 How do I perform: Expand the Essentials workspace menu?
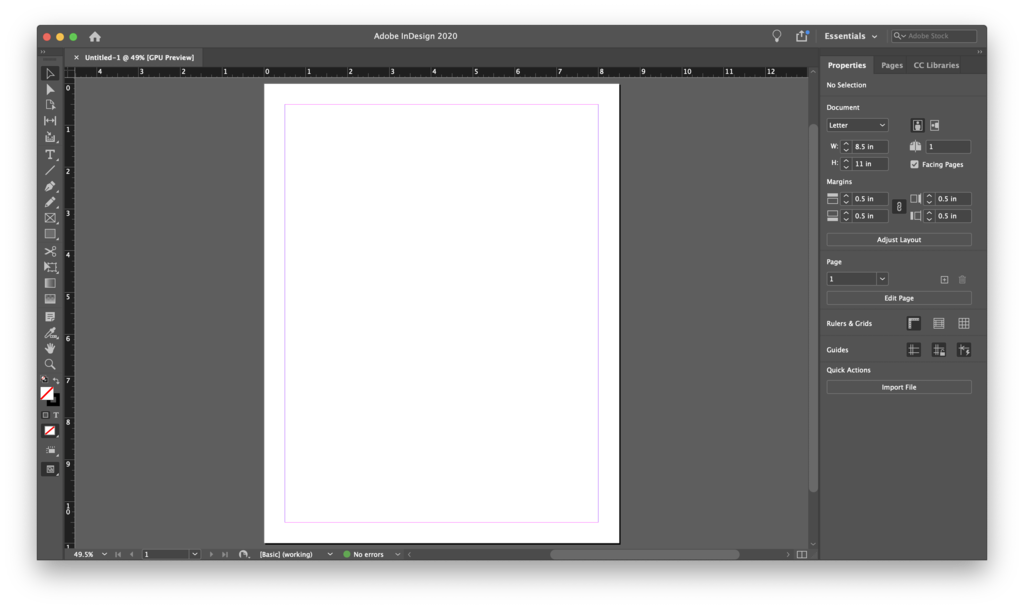(850, 37)
